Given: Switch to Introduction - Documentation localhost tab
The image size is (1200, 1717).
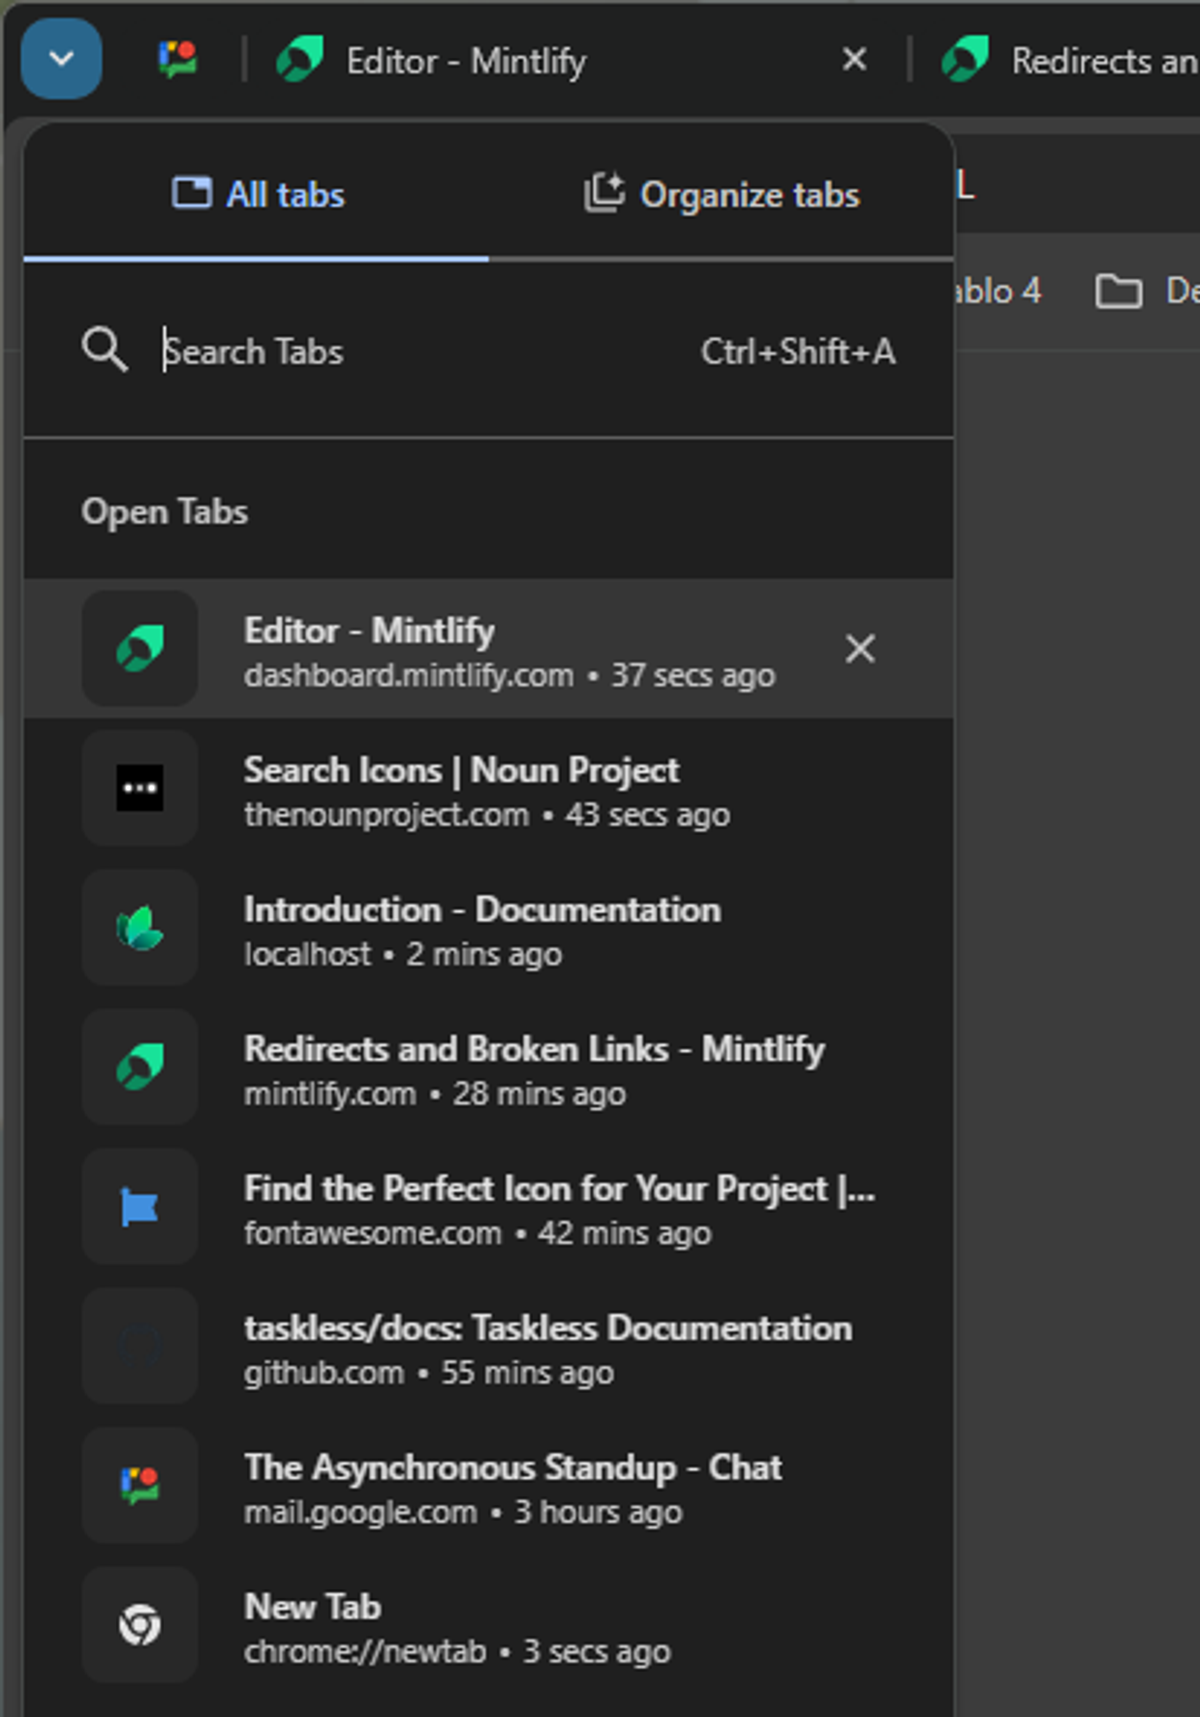Looking at the screenshot, I should 488,928.
